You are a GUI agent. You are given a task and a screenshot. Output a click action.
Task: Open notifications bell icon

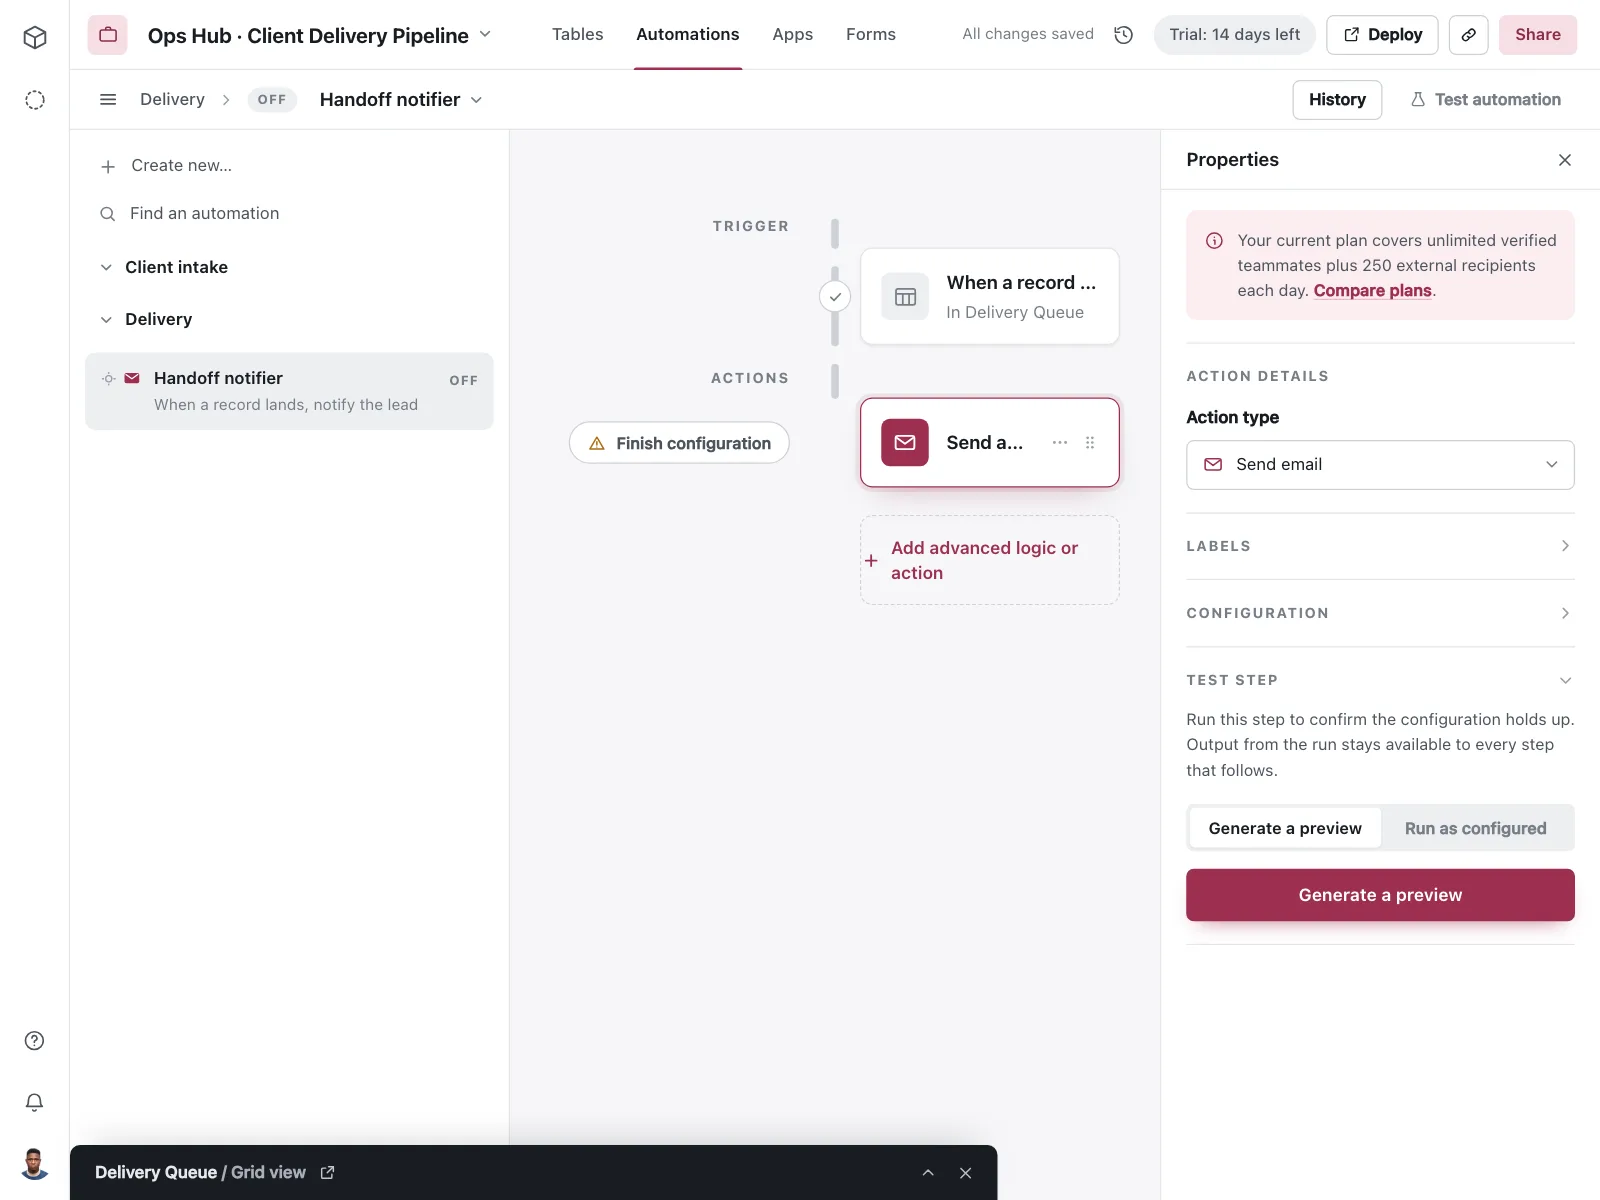(35, 1102)
